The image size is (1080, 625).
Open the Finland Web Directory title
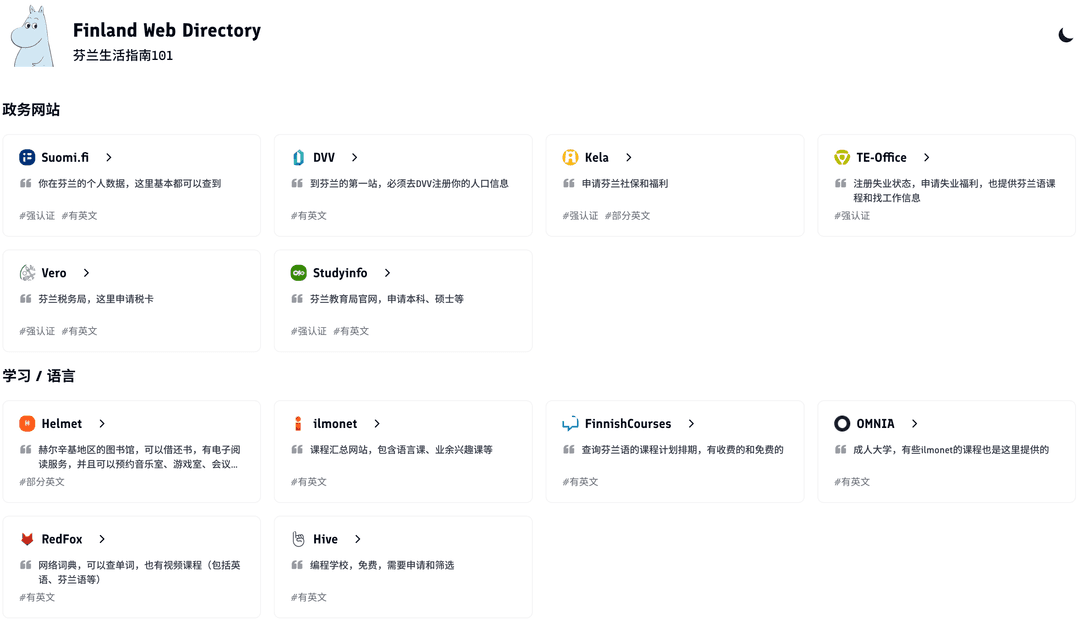pyautogui.click(x=167, y=30)
